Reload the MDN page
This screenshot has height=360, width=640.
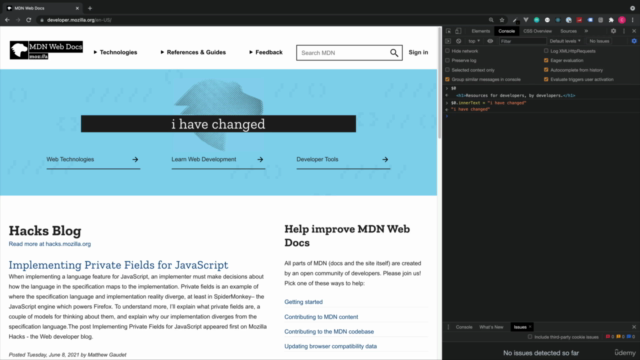[x=29, y=20]
